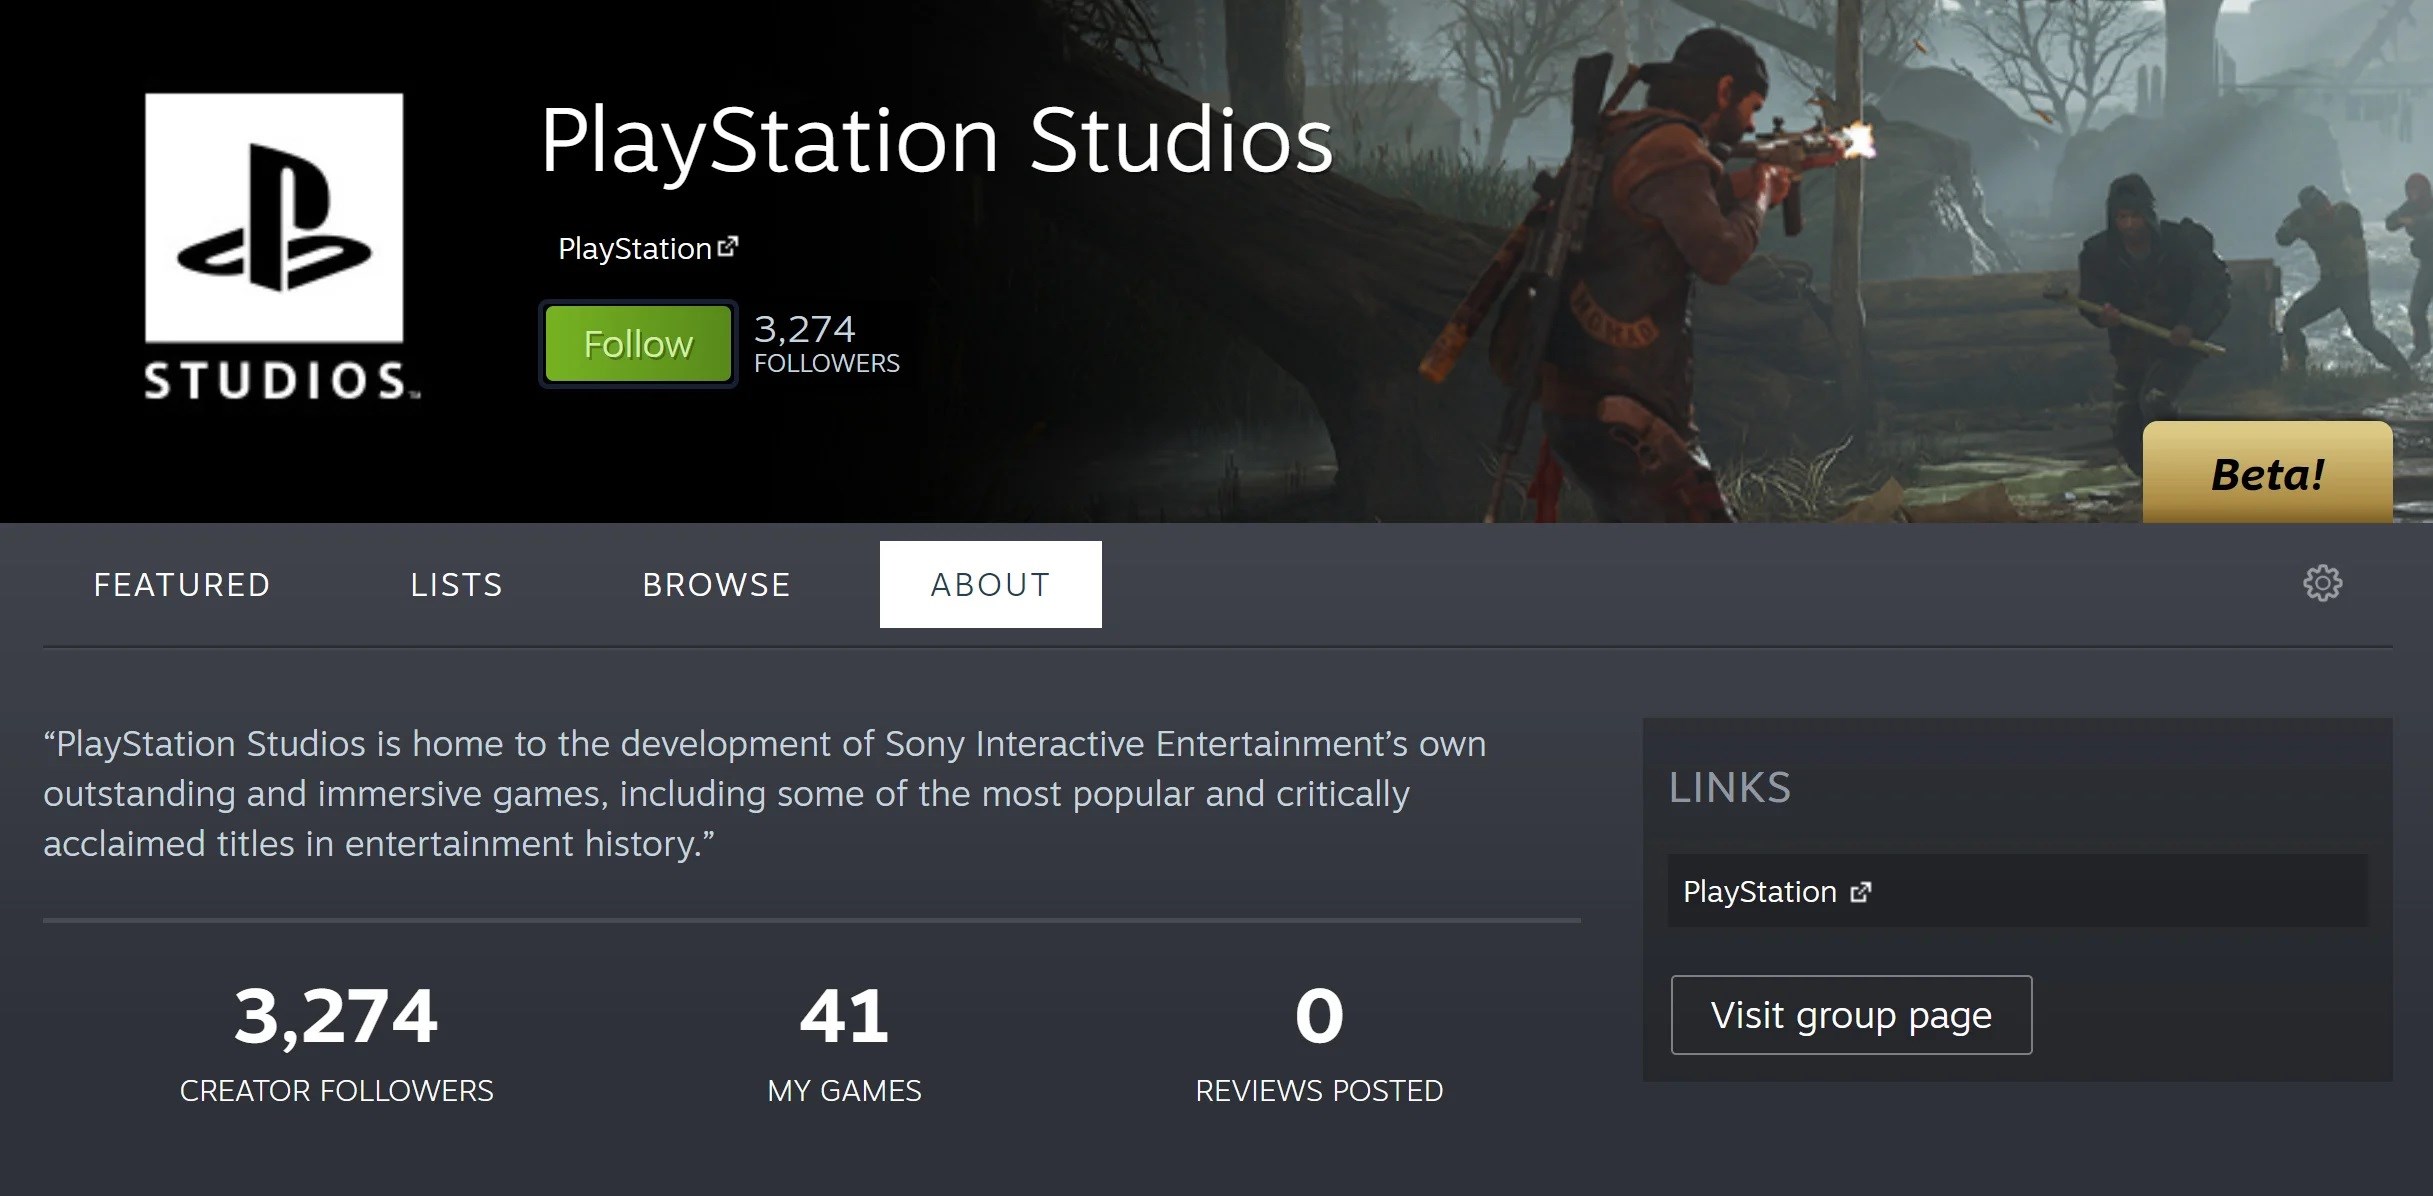Select the About tab
The image size is (2433, 1196).
click(x=990, y=585)
